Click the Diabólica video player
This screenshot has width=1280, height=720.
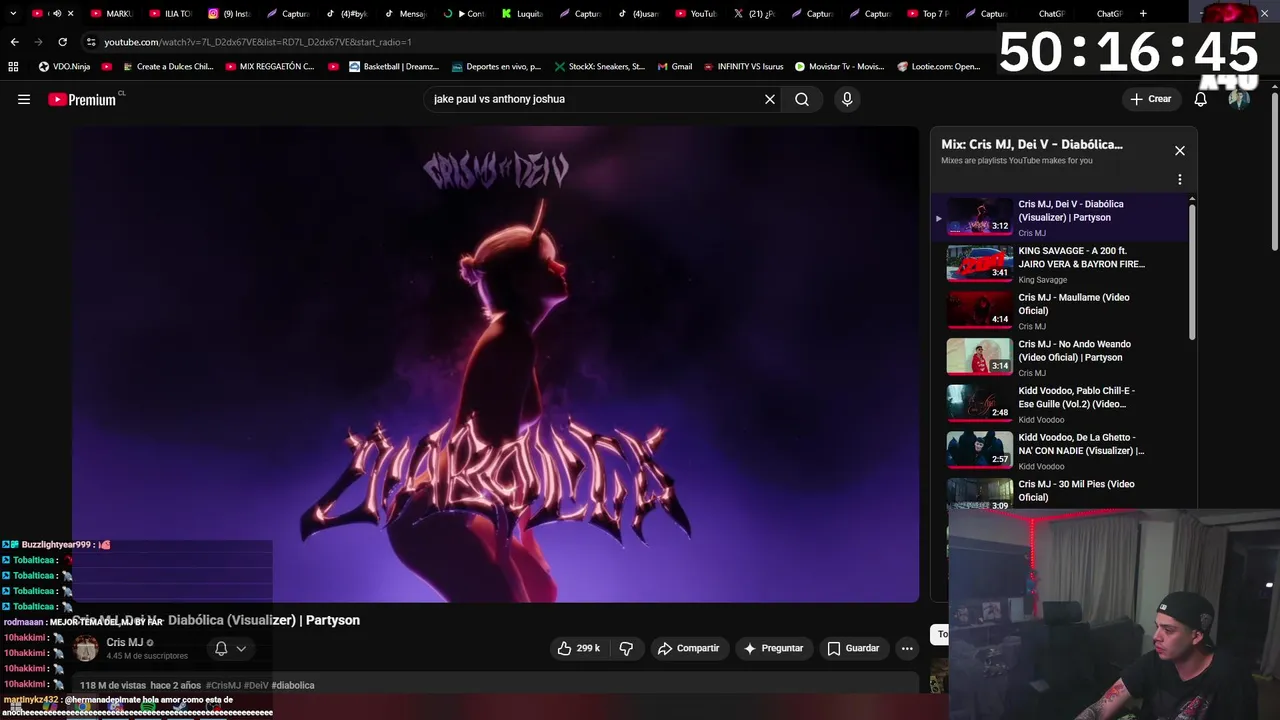click(x=495, y=364)
